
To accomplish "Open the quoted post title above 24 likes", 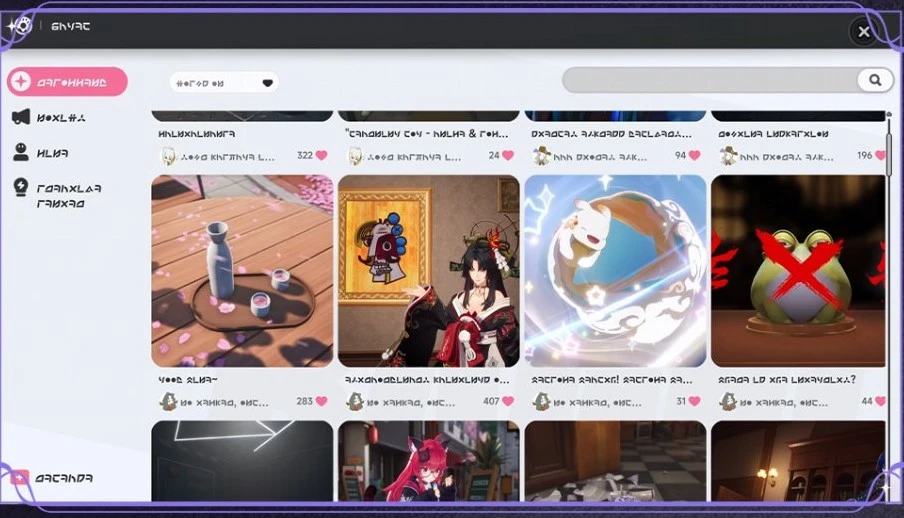I will coord(427,134).
